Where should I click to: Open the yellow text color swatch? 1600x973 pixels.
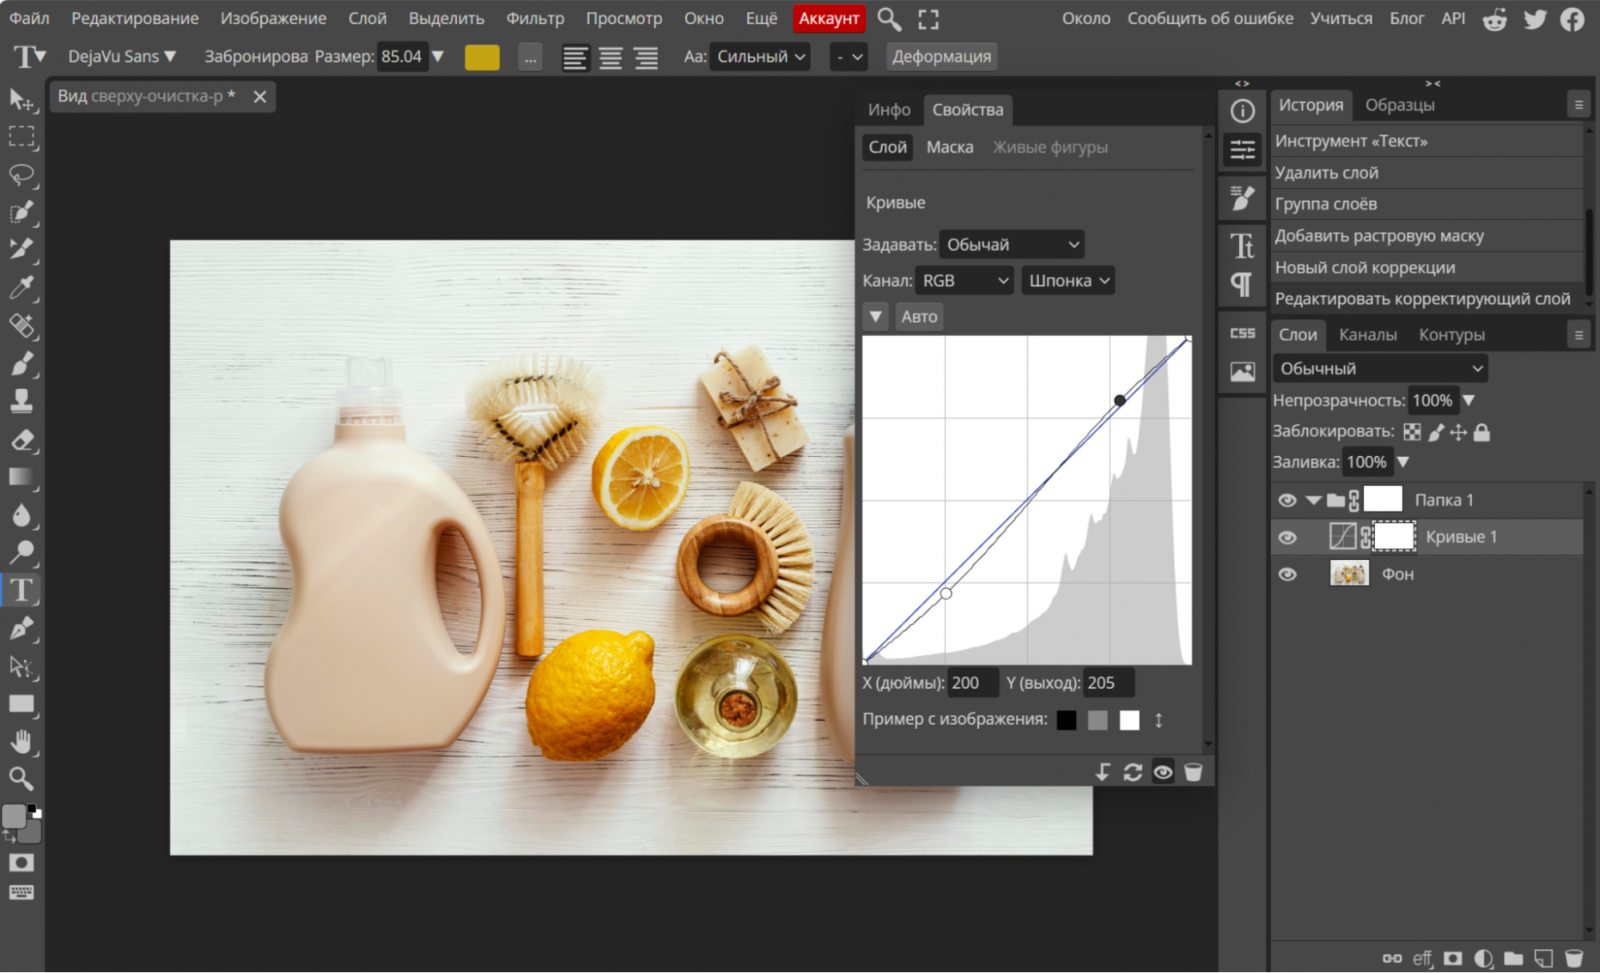[482, 57]
